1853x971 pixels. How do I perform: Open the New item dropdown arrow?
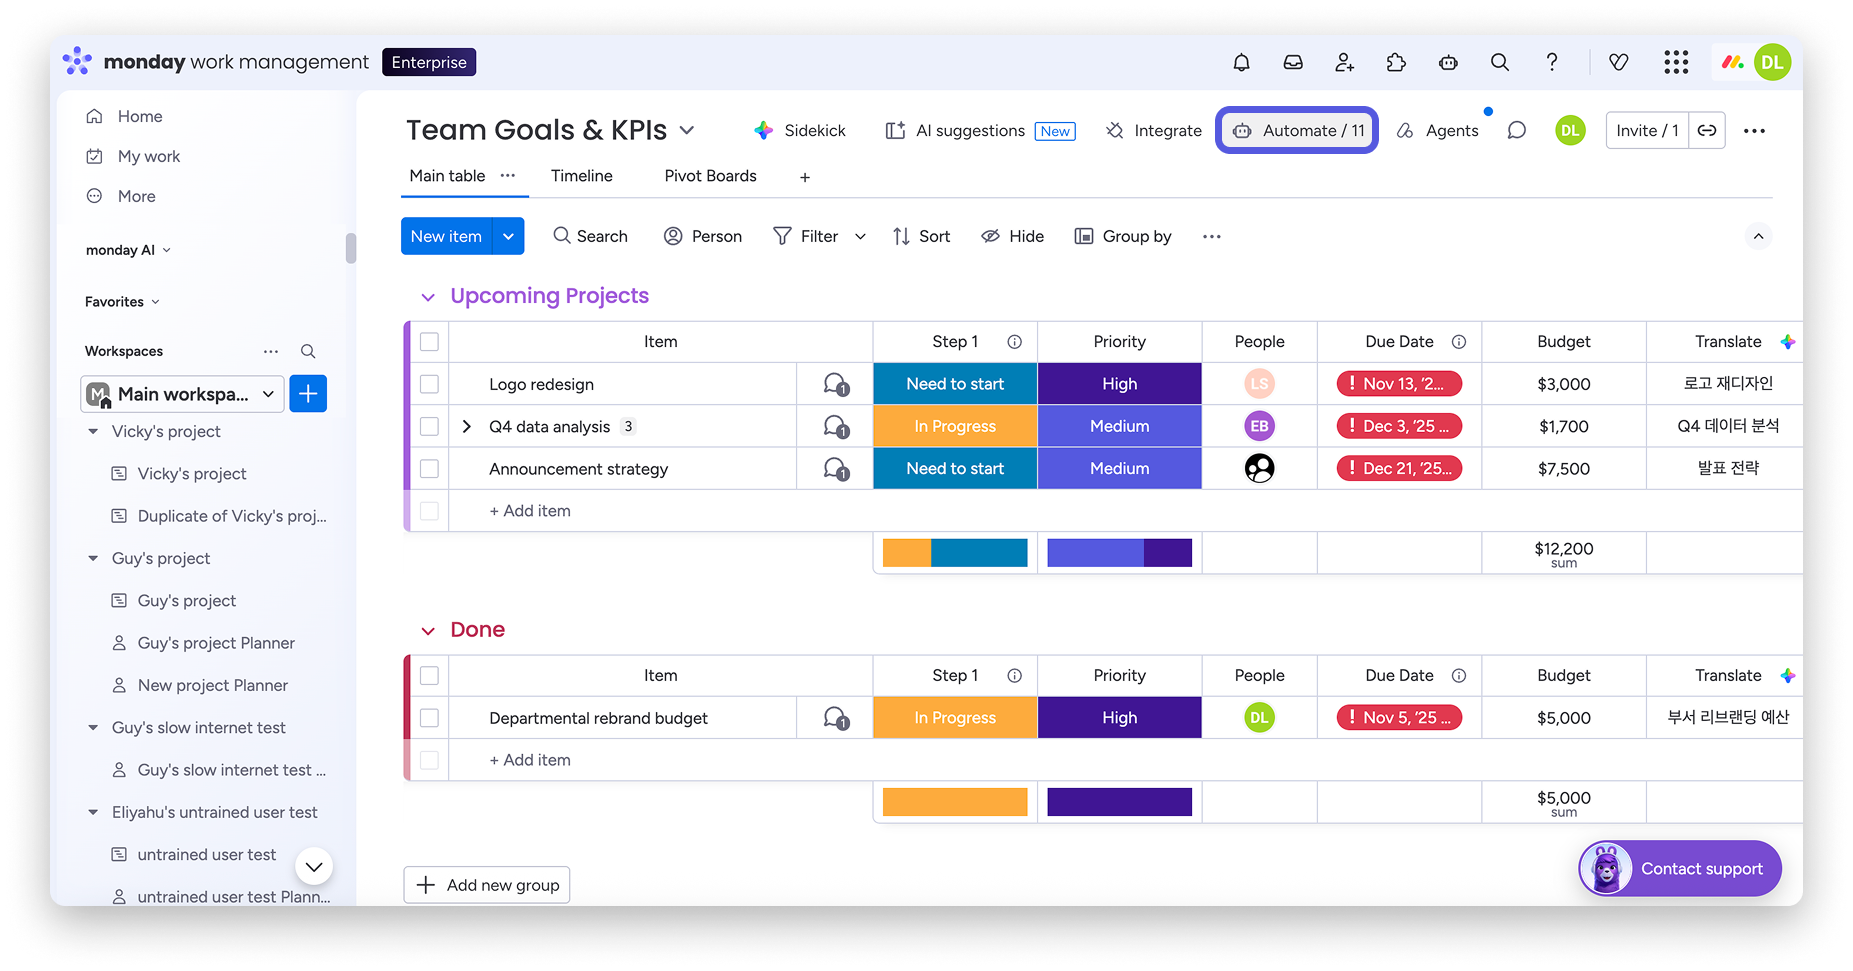pyautogui.click(x=508, y=236)
